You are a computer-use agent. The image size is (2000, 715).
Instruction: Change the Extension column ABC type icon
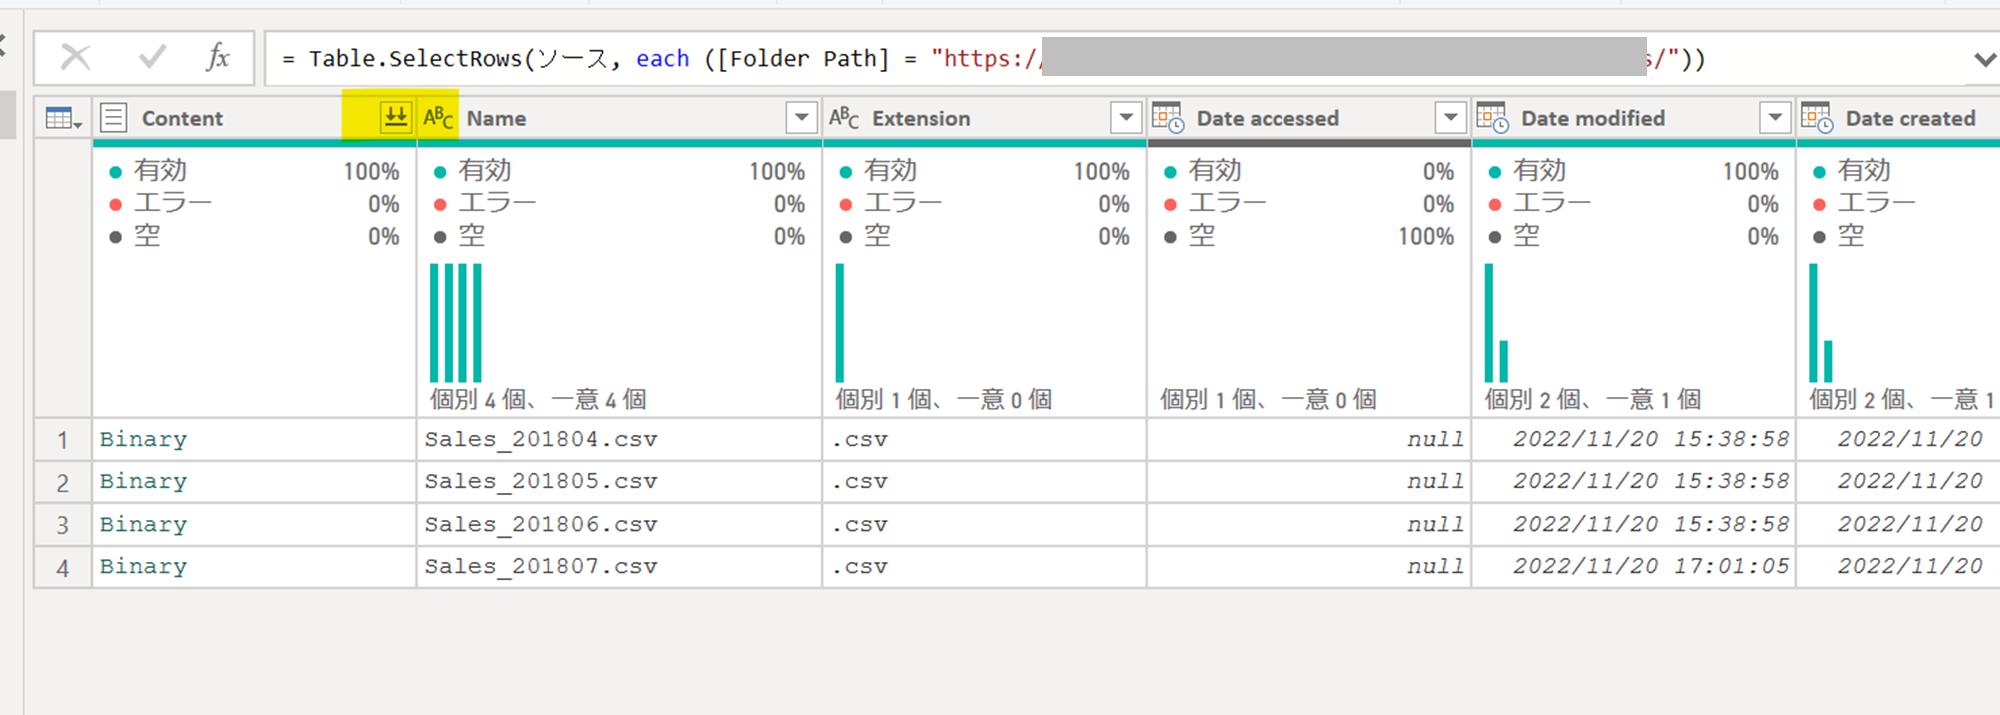click(x=843, y=118)
